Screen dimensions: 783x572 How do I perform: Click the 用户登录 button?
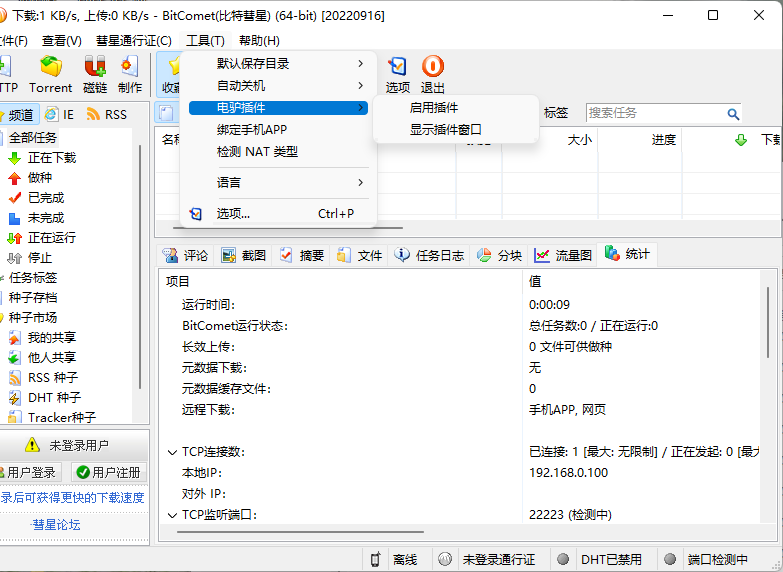click(x=29, y=472)
